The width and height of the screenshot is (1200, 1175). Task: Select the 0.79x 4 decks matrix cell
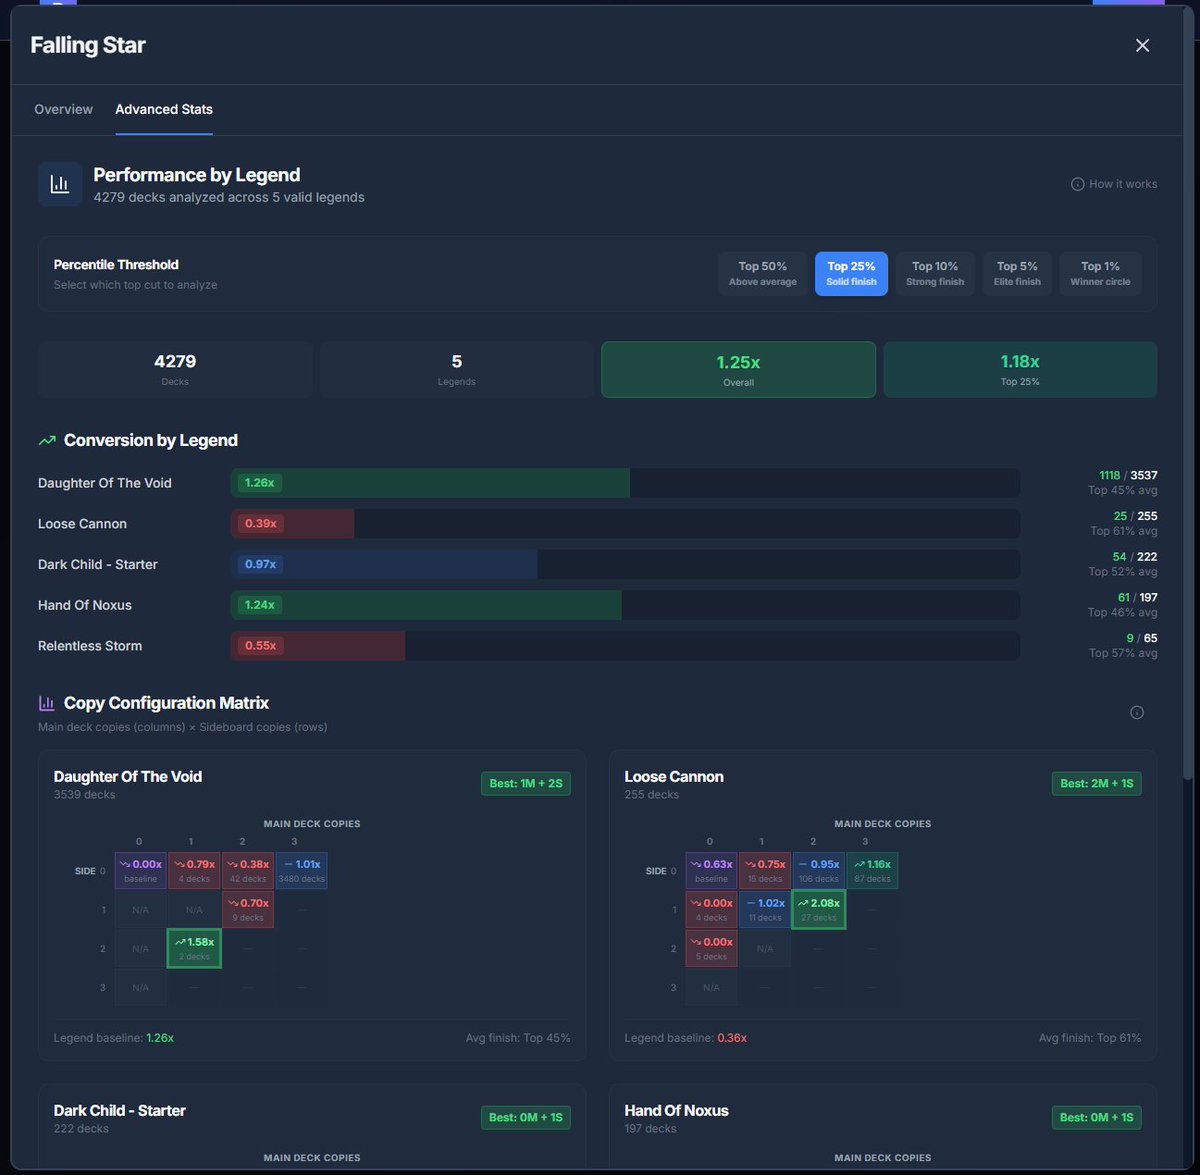click(194, 870)
